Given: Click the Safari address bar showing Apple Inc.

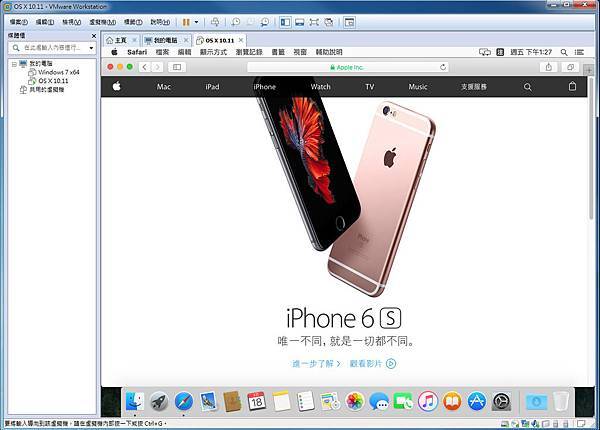Looking at the screenshot, I should (x=347, y=67).
